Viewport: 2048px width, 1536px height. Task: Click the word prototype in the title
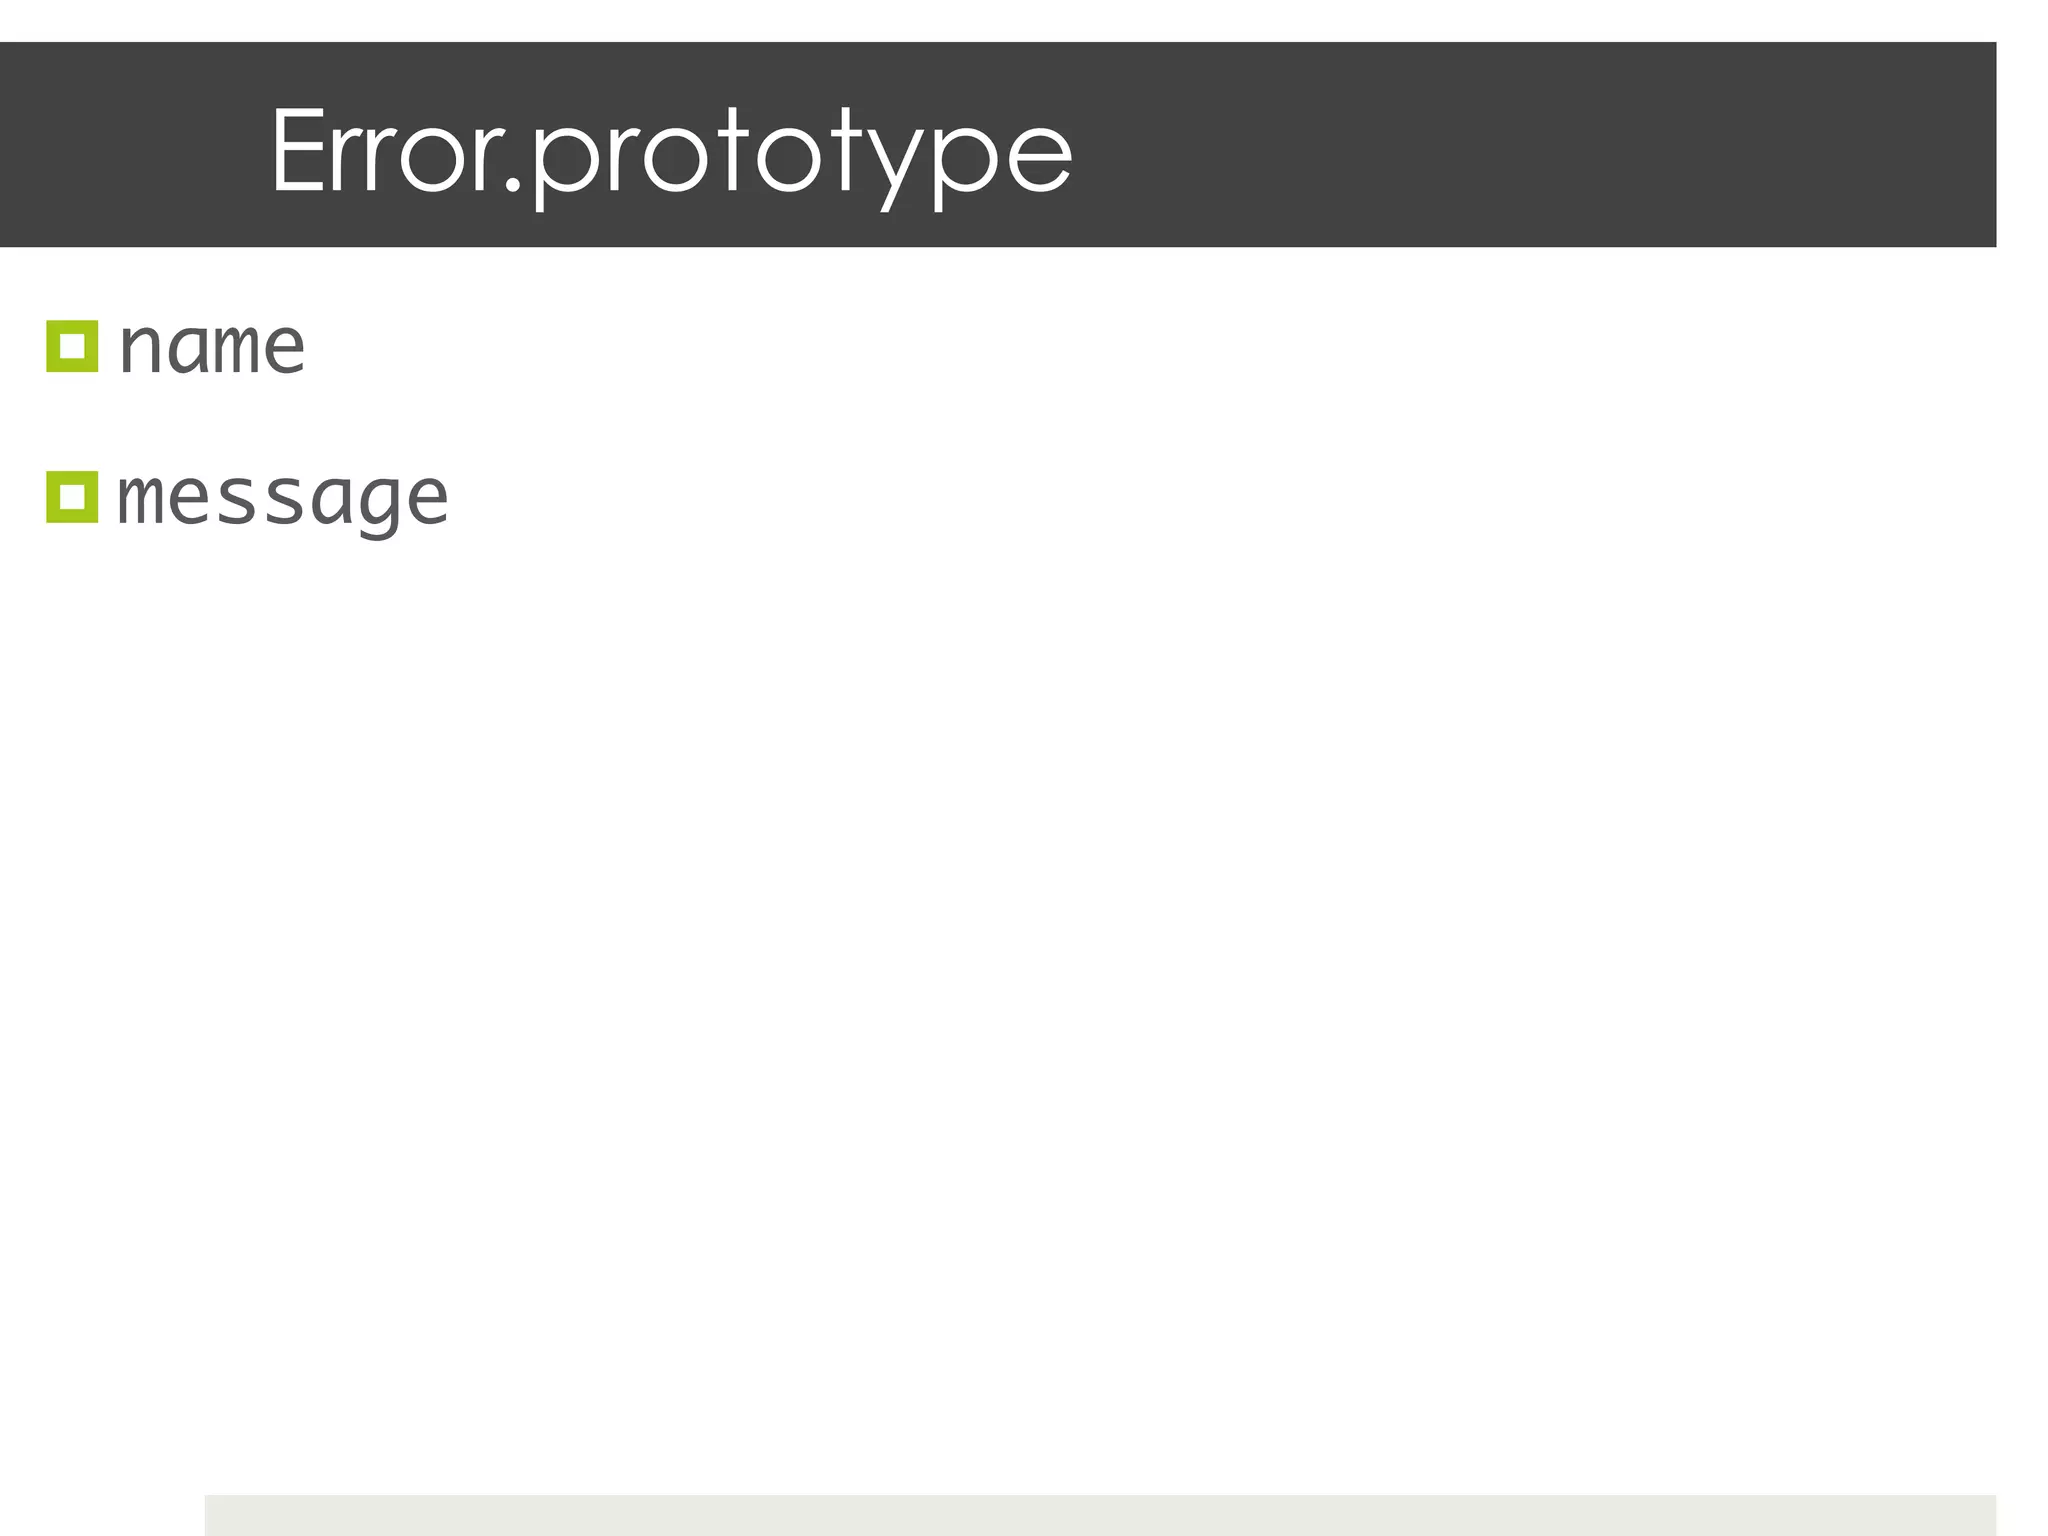(800, 155)
